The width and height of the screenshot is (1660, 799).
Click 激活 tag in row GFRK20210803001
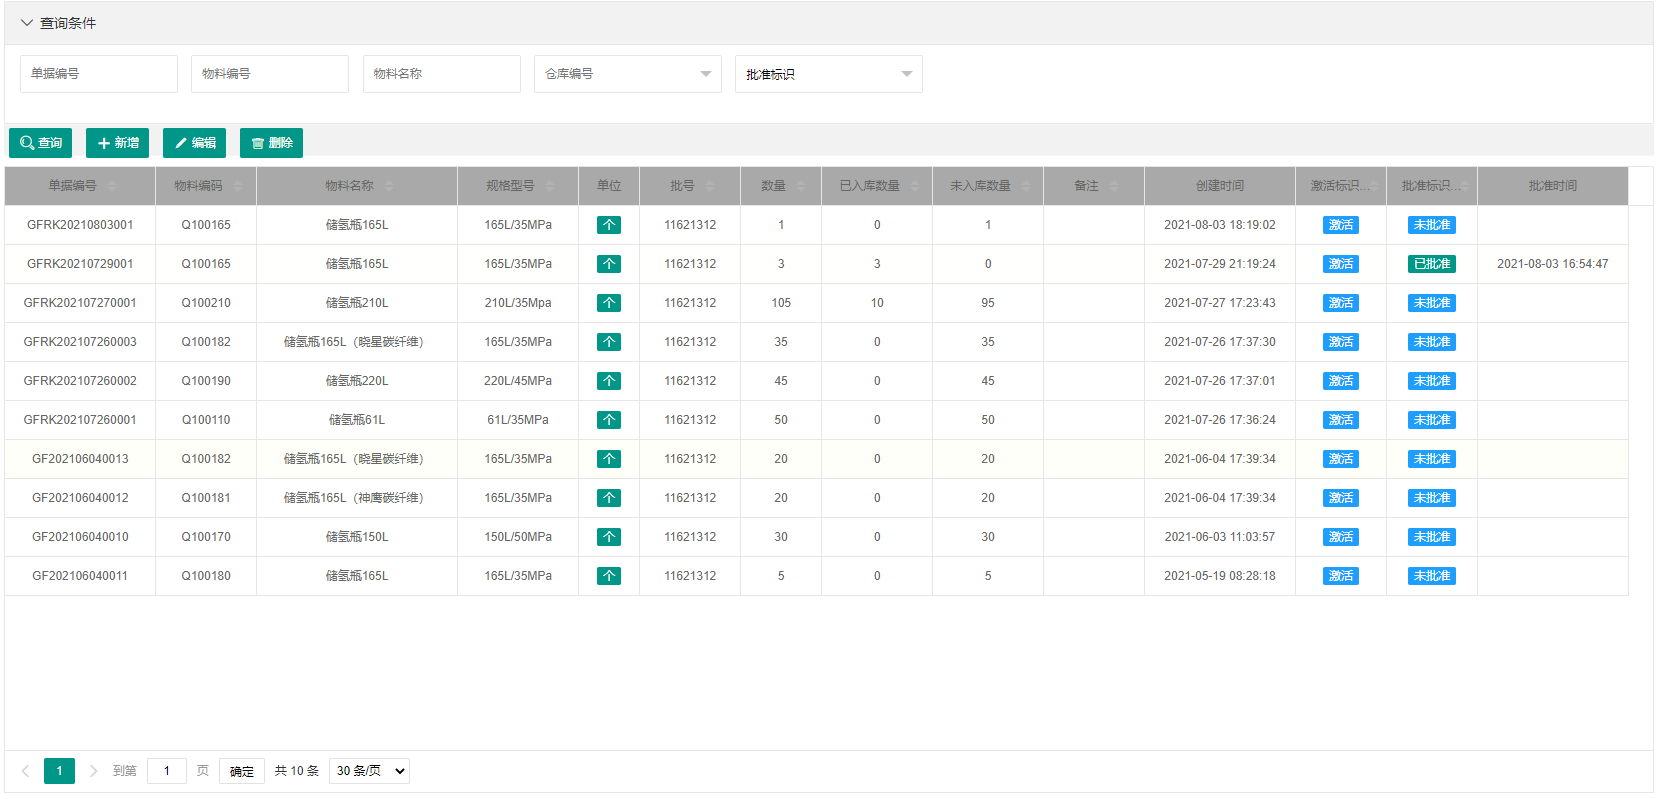(x=1341, y=225)
